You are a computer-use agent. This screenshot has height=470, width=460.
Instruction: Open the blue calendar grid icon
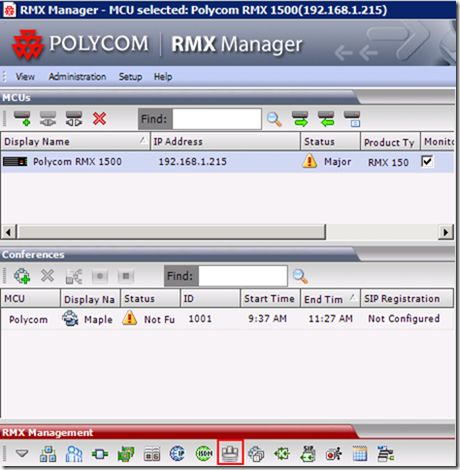click(x=360, y=454)
